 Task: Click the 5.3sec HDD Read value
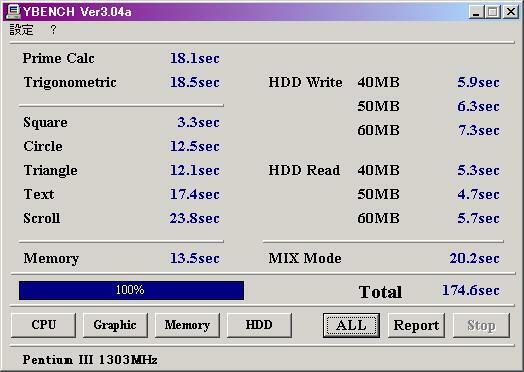pyautogui.click(x=479, y=170)
